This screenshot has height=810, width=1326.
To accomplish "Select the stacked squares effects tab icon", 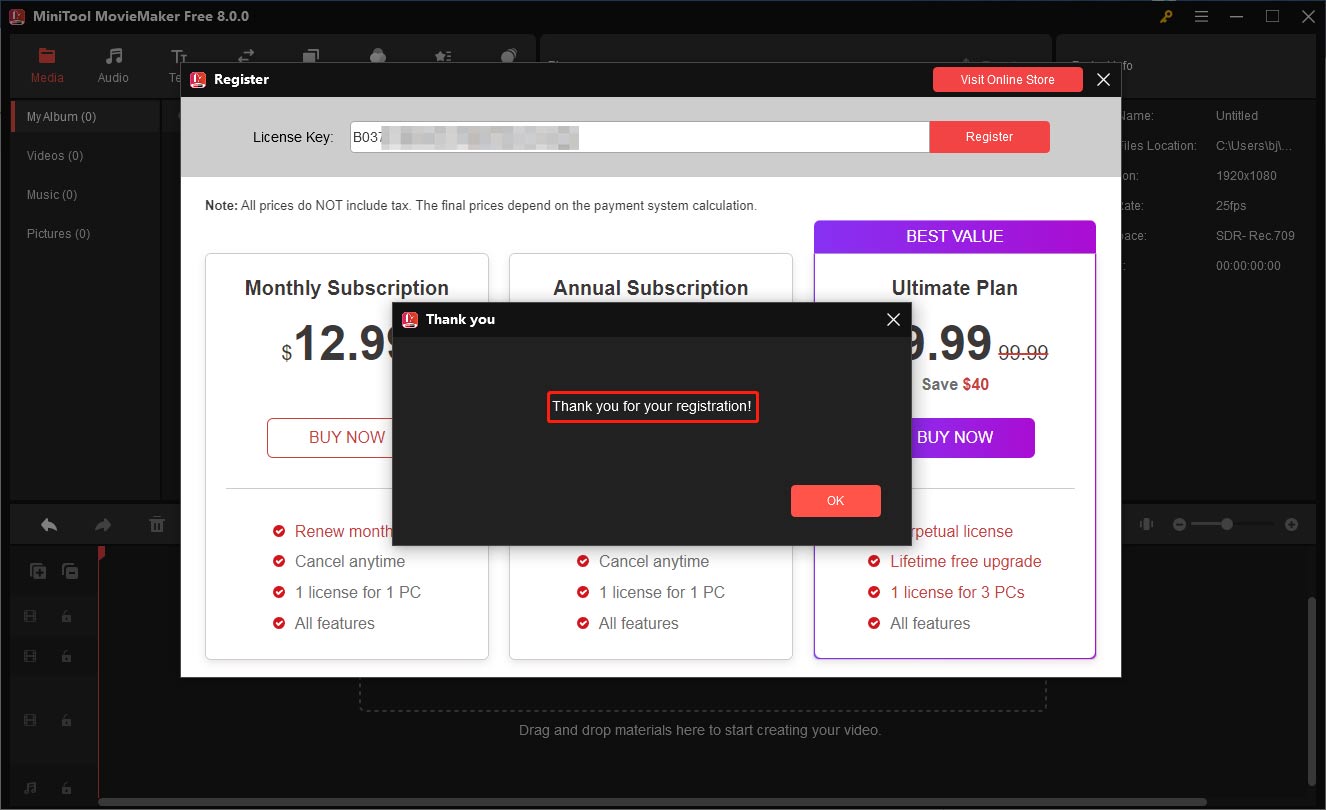I will pyautogui.click(x=311, y=57).
